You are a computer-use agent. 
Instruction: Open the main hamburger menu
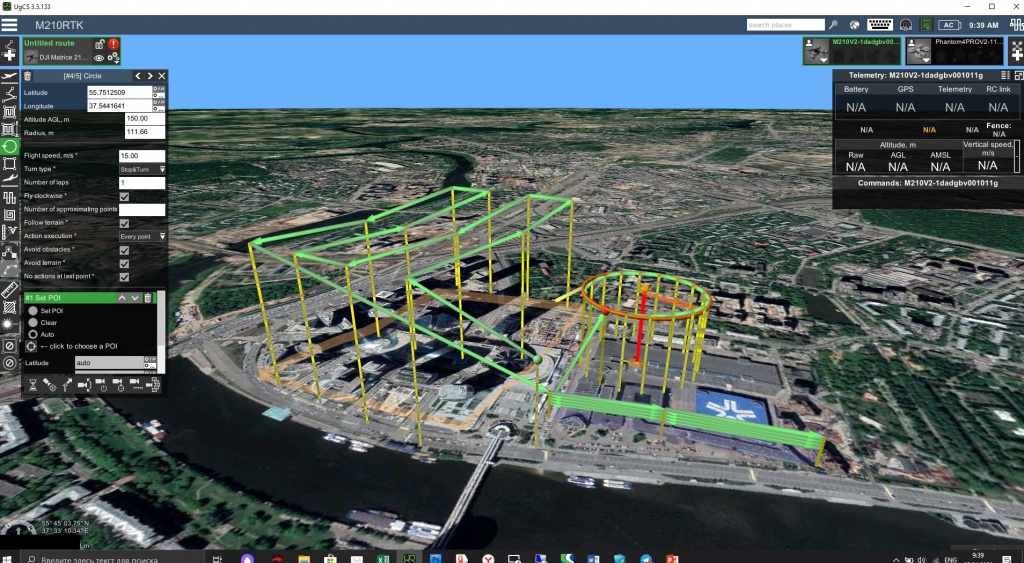[x=10, y=24]
